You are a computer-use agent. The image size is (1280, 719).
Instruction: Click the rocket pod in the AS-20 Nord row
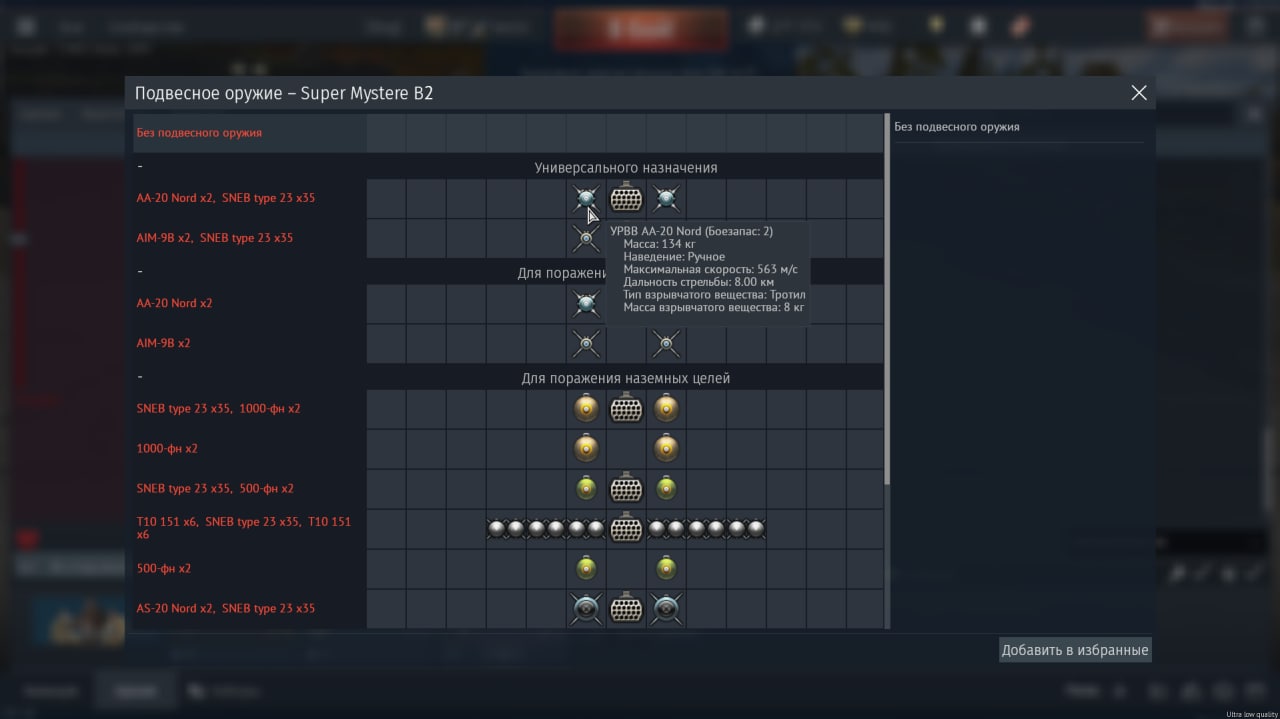(x=626, y=609)
